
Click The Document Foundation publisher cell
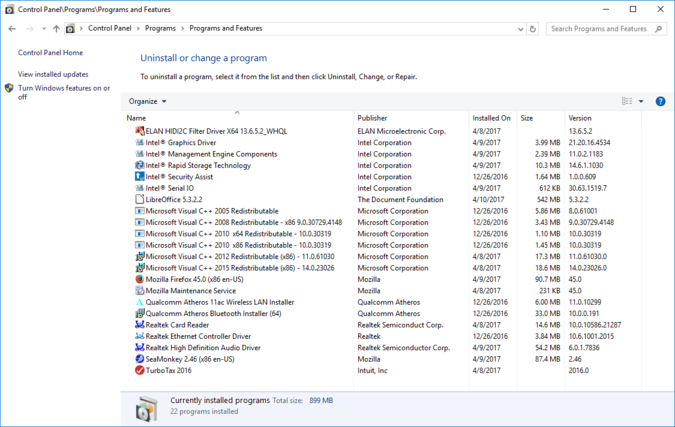400,199
